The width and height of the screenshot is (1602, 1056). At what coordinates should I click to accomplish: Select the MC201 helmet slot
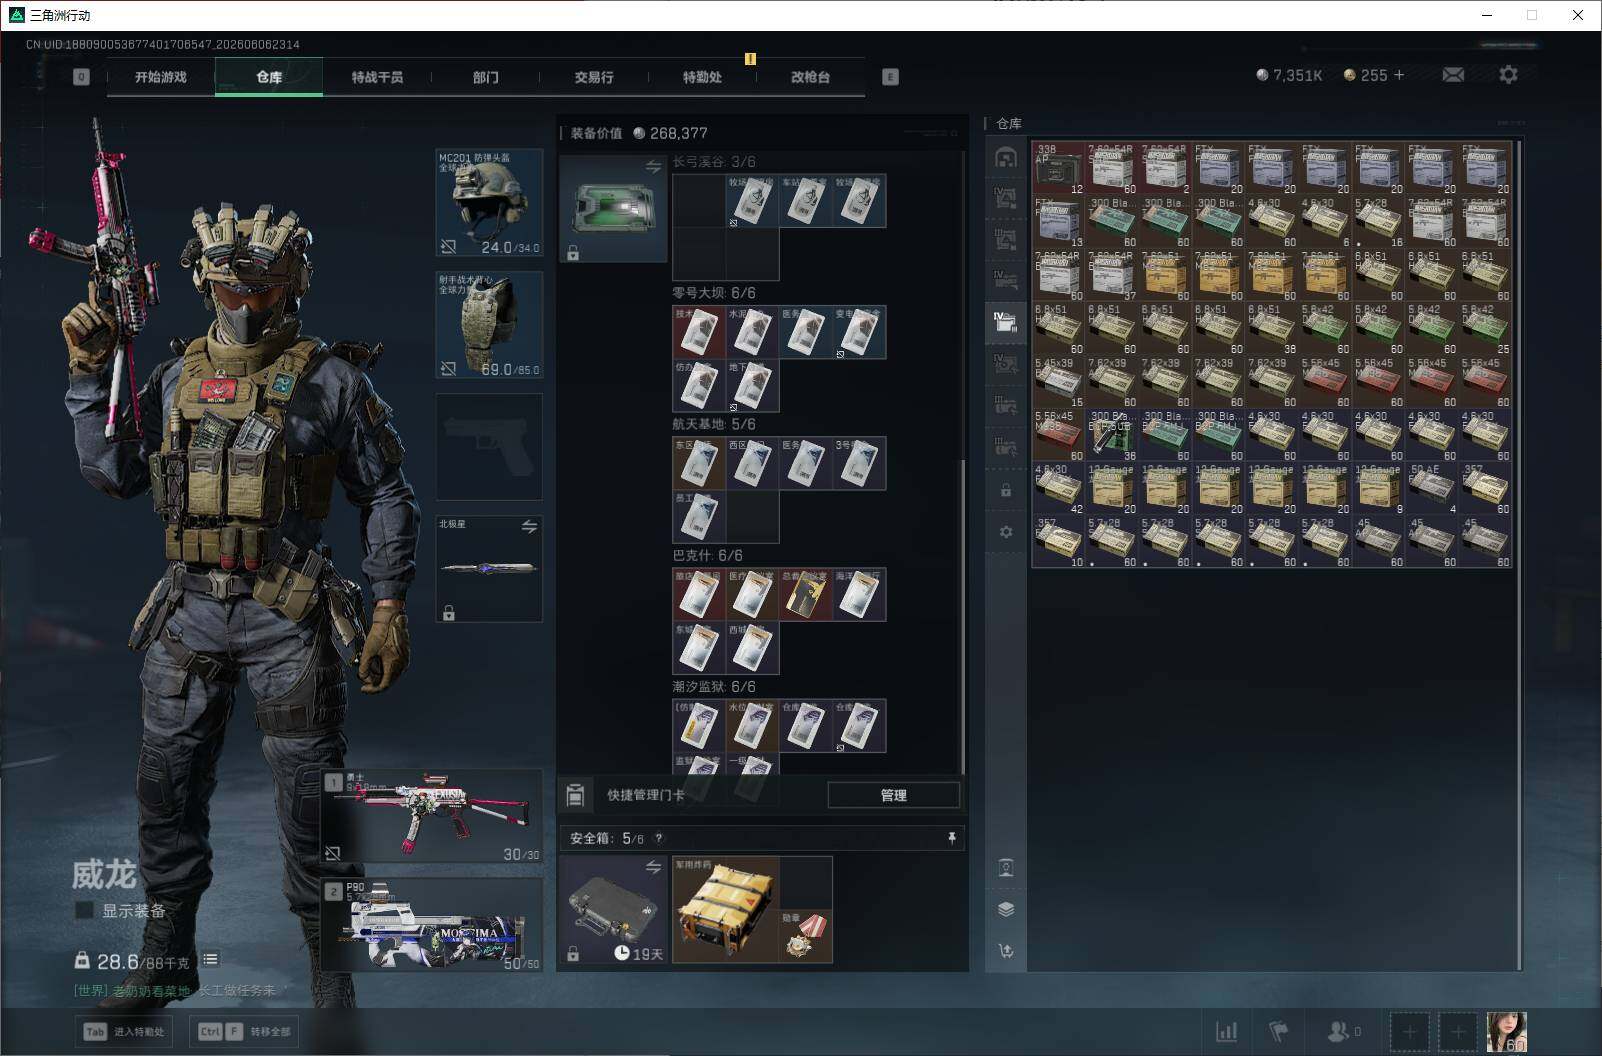point(490,203)
